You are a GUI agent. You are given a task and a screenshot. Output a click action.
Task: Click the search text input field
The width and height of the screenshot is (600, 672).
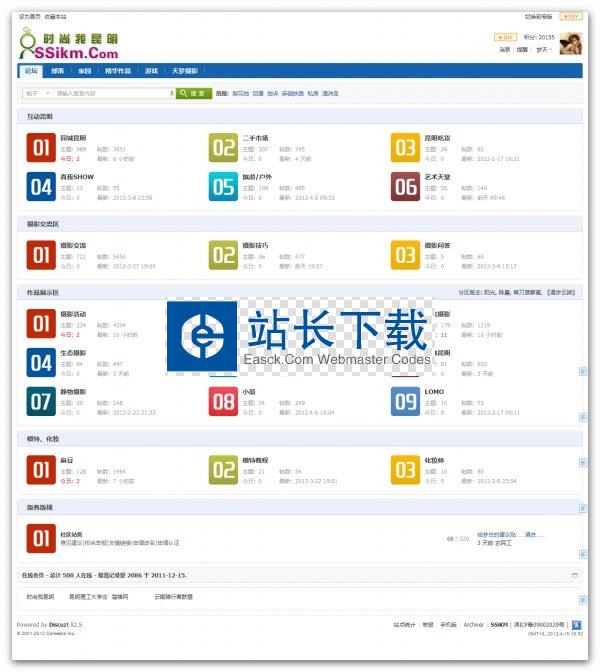click(x=112, y=93)
